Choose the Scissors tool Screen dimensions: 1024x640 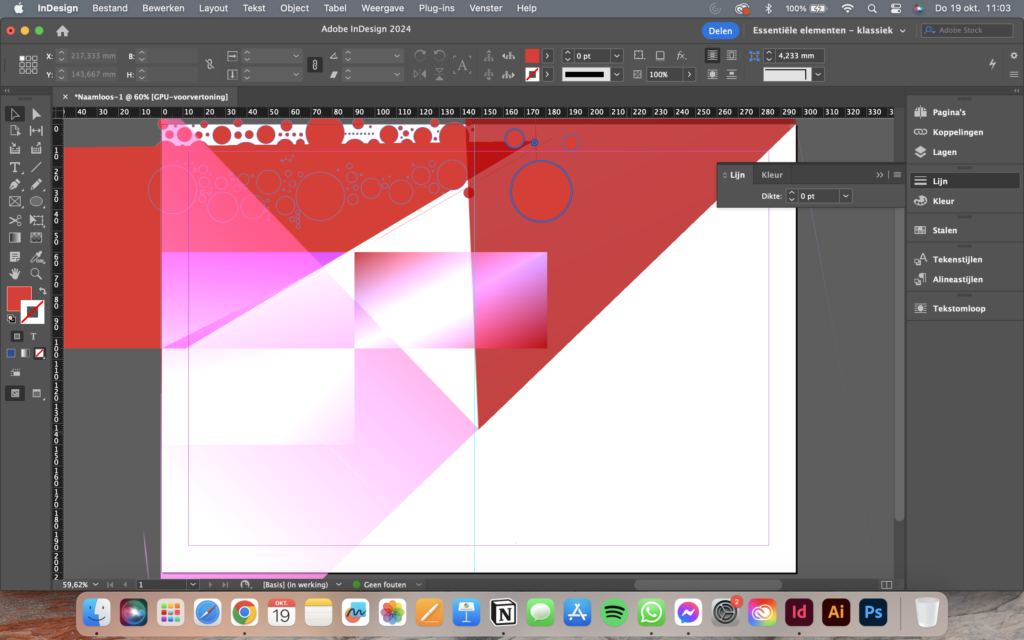pyautogui.click(x=14, y=220)
